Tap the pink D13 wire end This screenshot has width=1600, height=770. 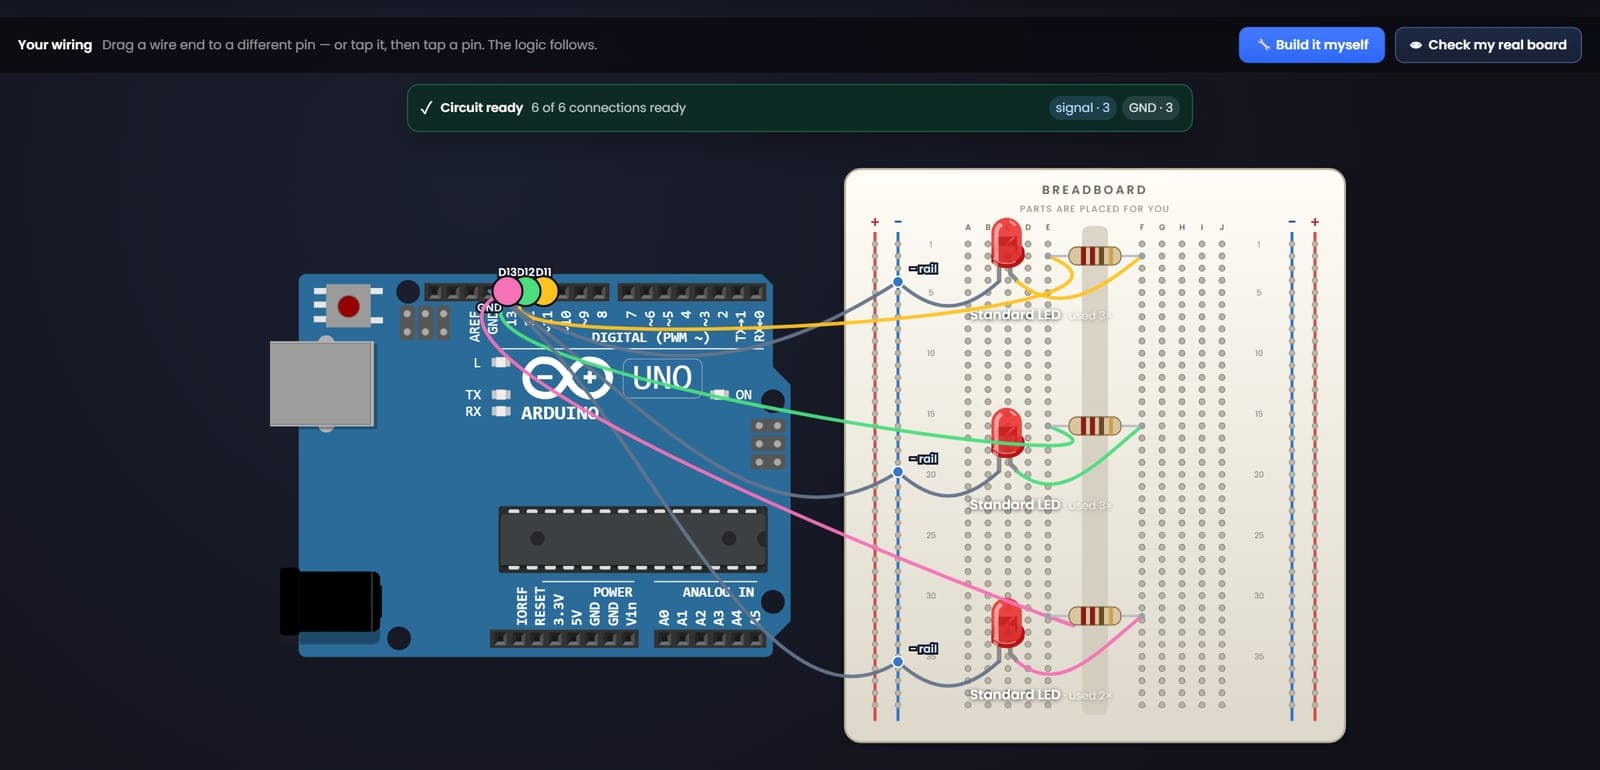pyautogui.click(x=507, y=291)
